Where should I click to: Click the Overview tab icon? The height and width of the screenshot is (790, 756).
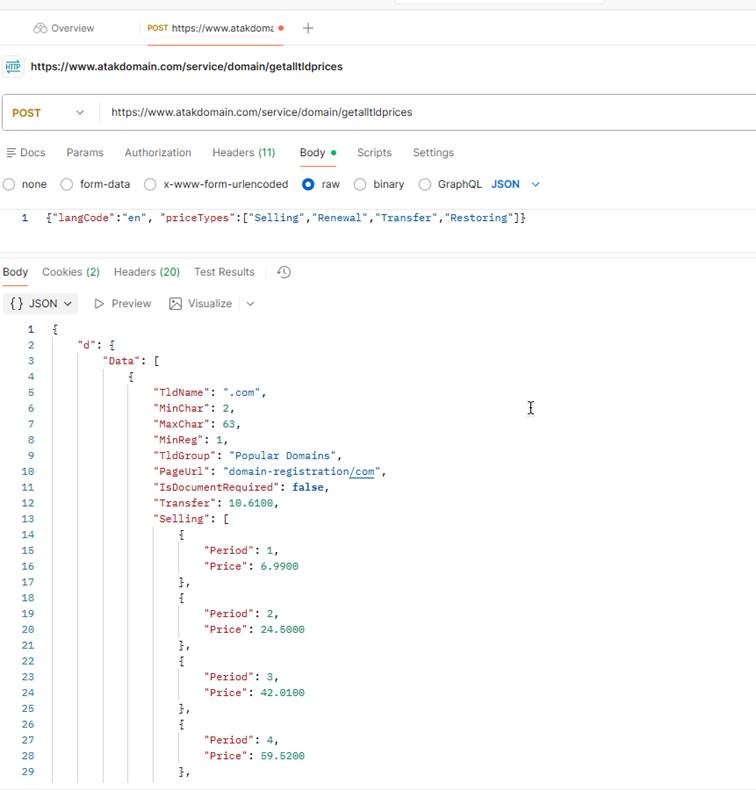pyautogui.click(x=40, y=29)
